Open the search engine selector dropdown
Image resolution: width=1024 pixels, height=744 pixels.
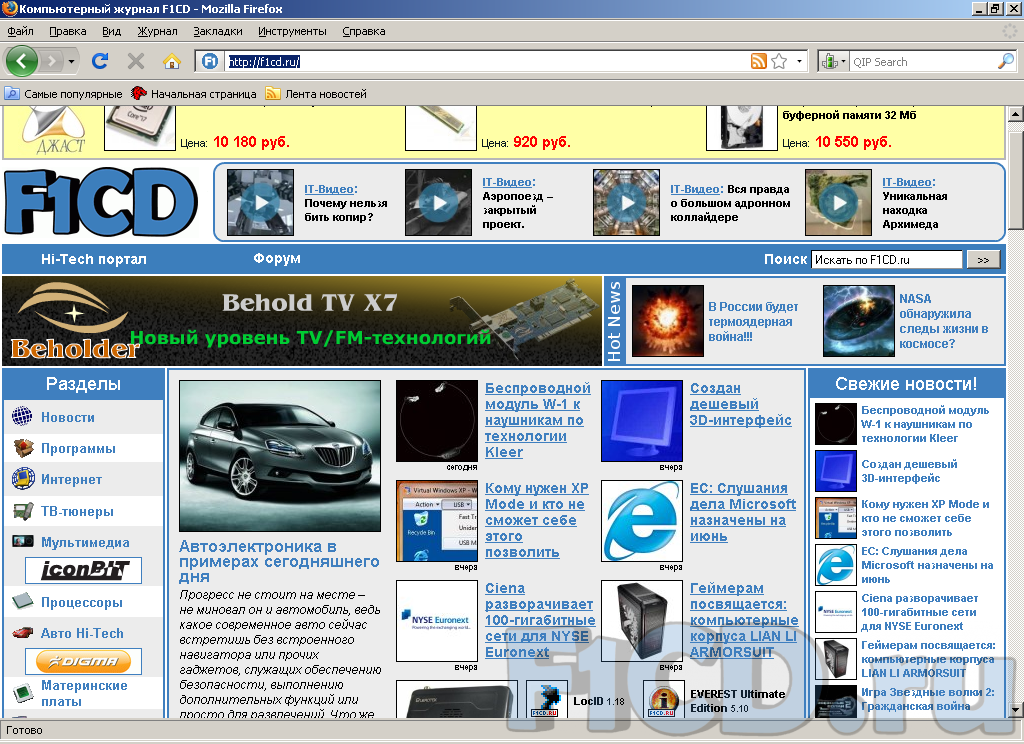pos(833,61)
